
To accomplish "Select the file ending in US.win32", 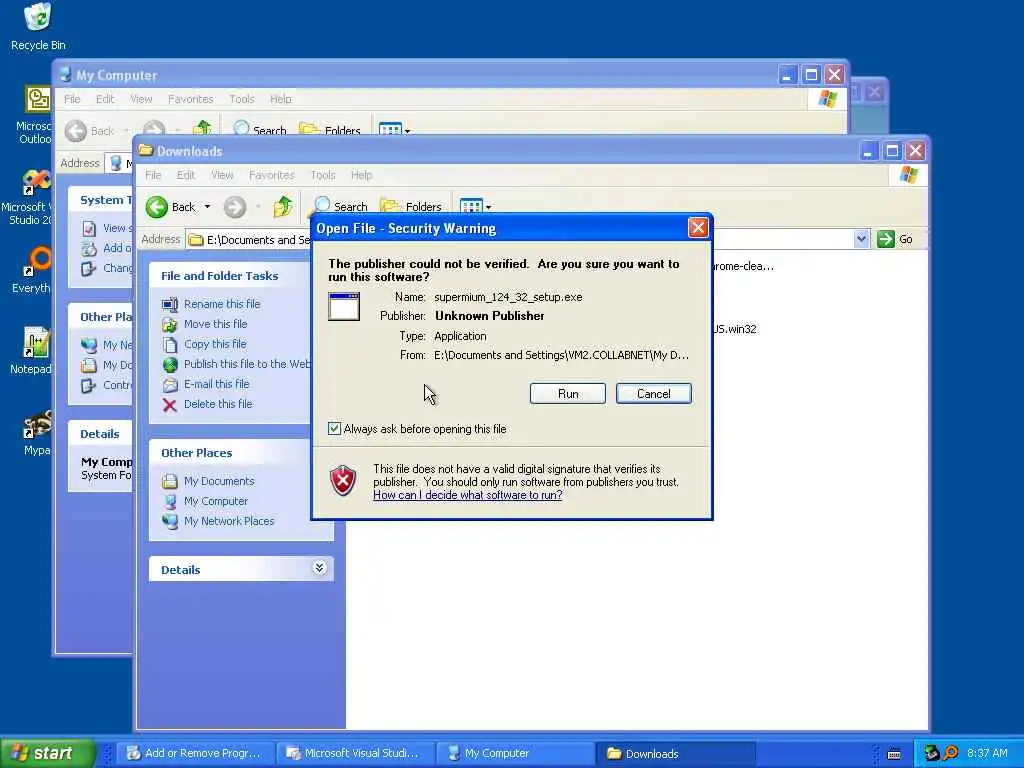I will coord(735,329).
